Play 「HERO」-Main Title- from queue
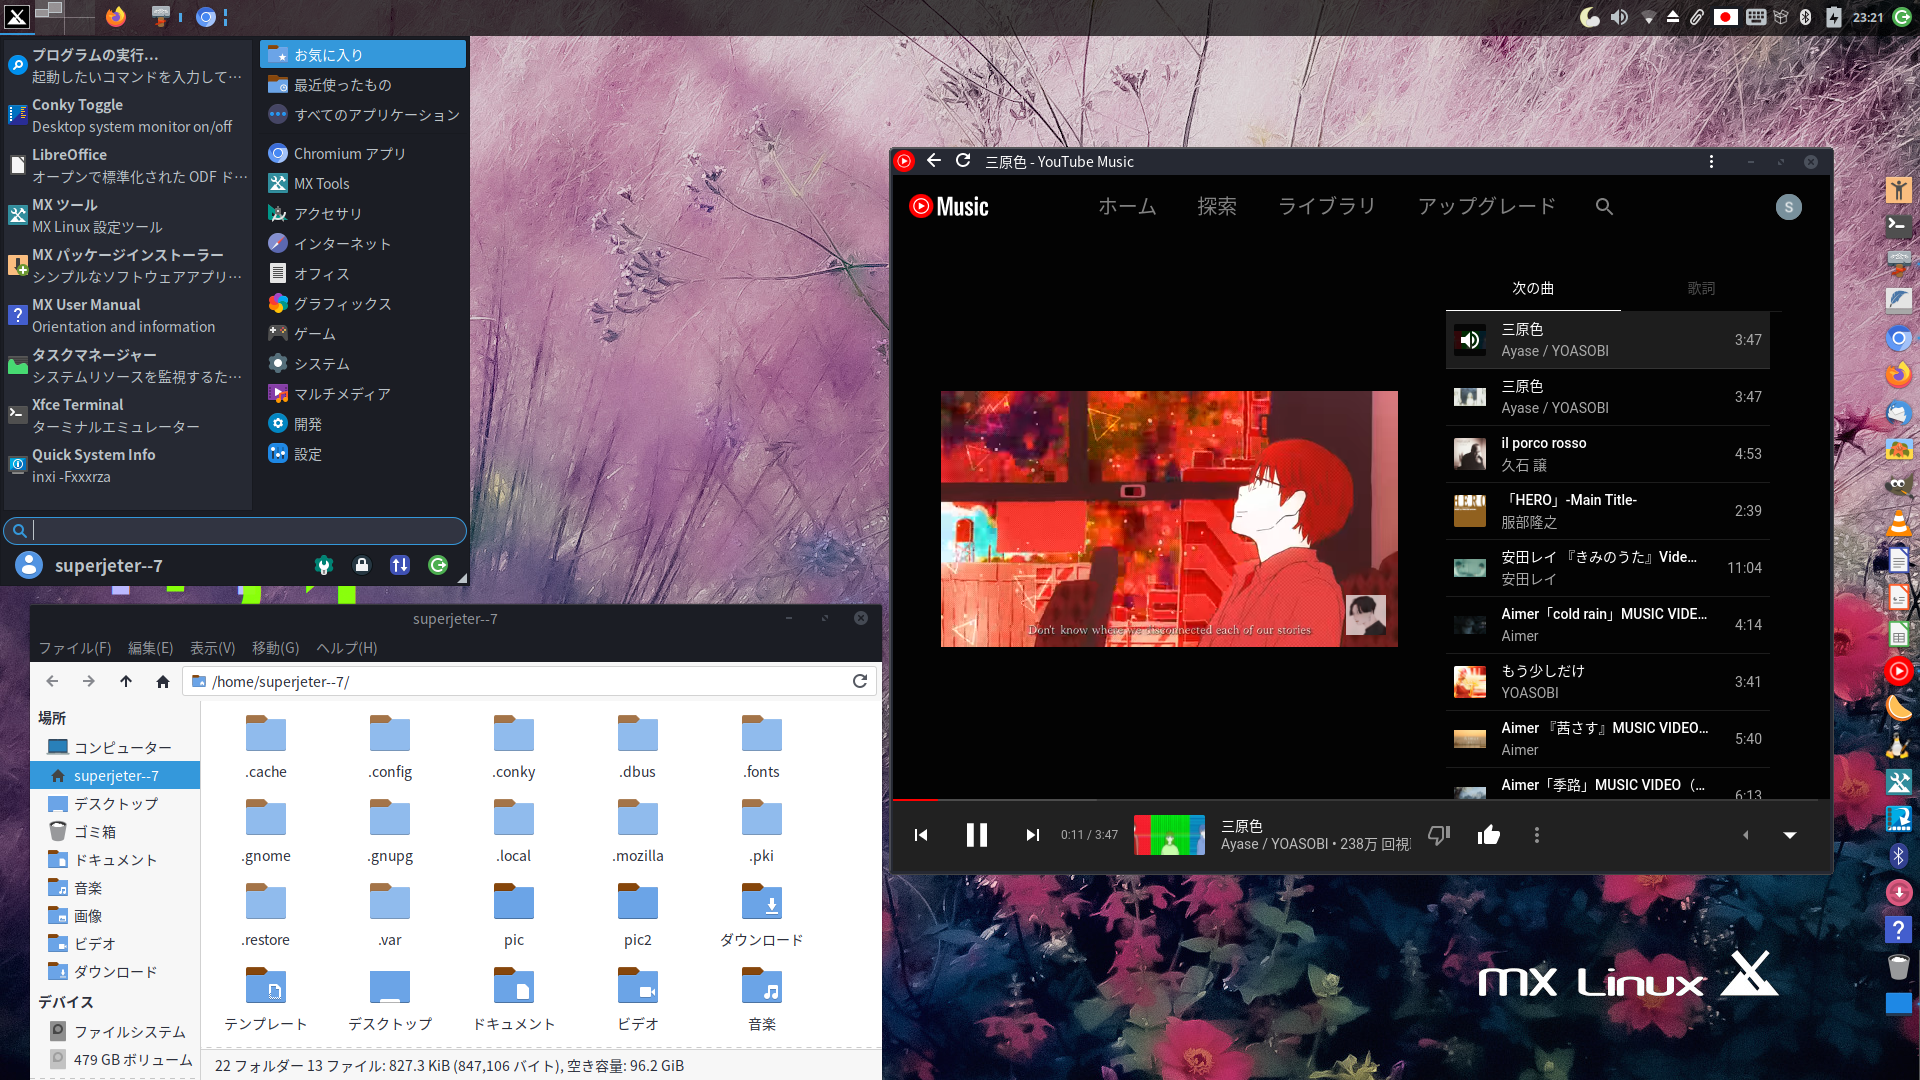1920x1080 pixels. coord(1608,511)
